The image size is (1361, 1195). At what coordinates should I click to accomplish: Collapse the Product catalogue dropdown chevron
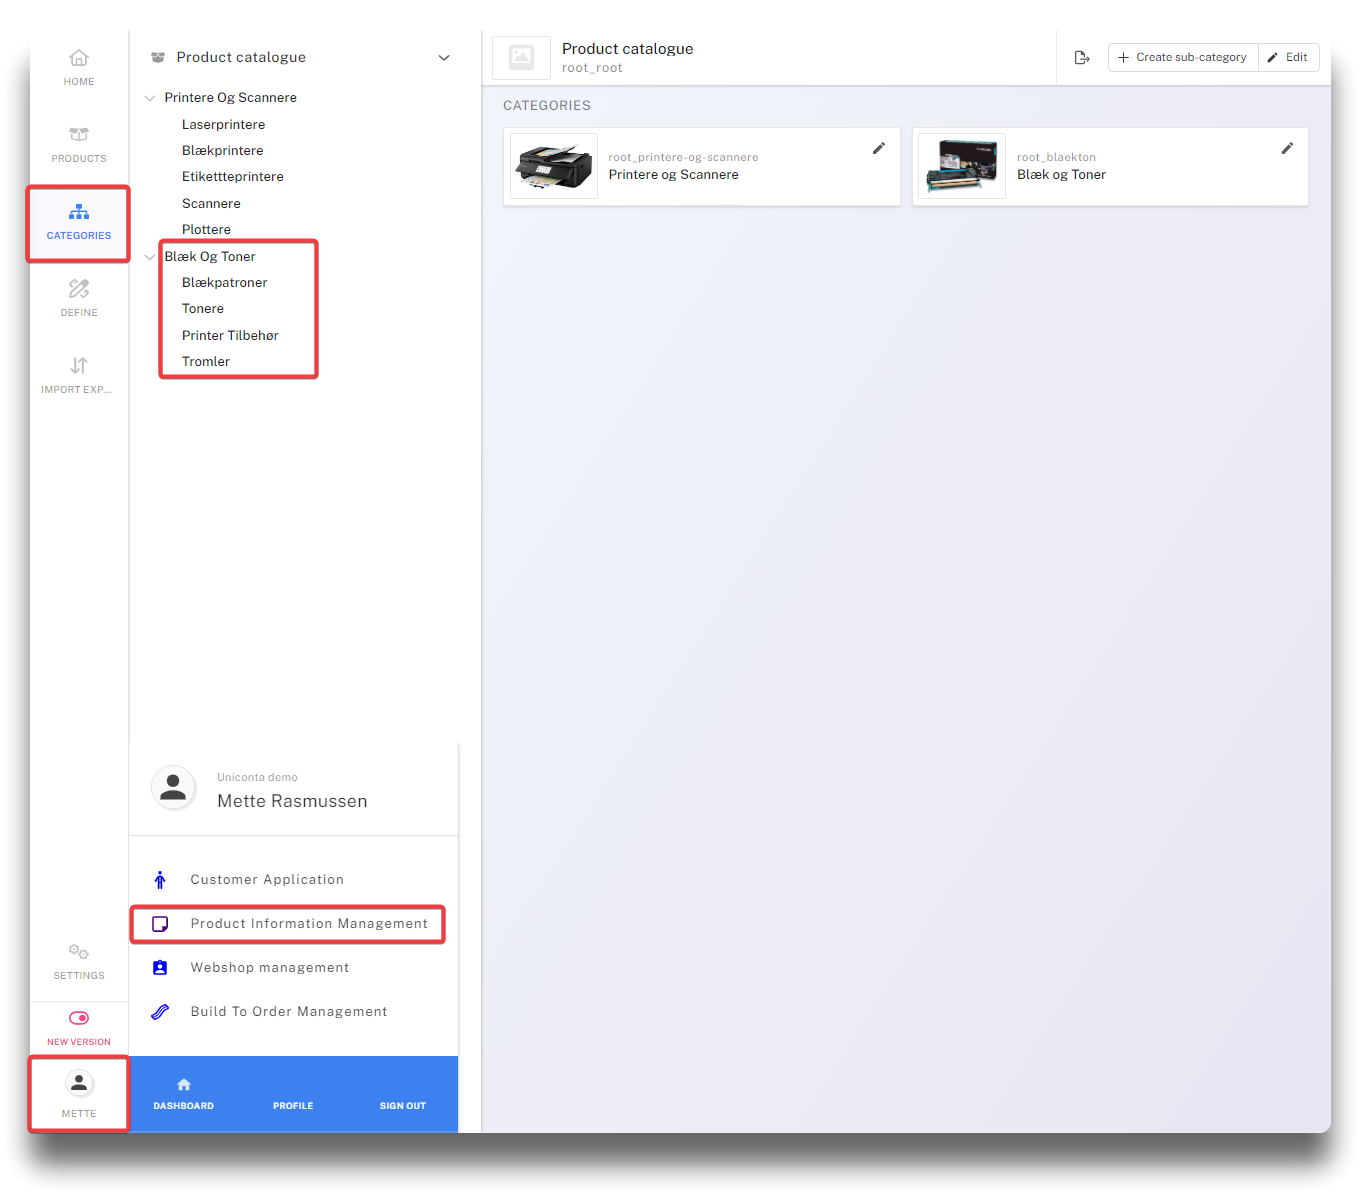pyautogui.click(x=444, y=58)
